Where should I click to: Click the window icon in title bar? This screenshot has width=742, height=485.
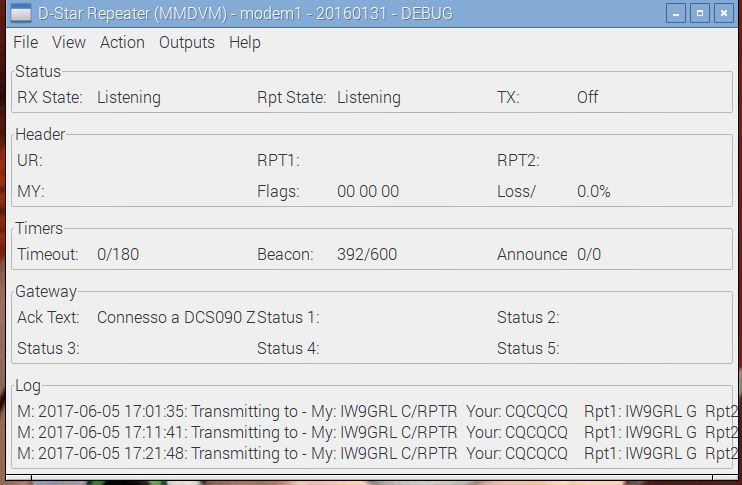[20, 13]
